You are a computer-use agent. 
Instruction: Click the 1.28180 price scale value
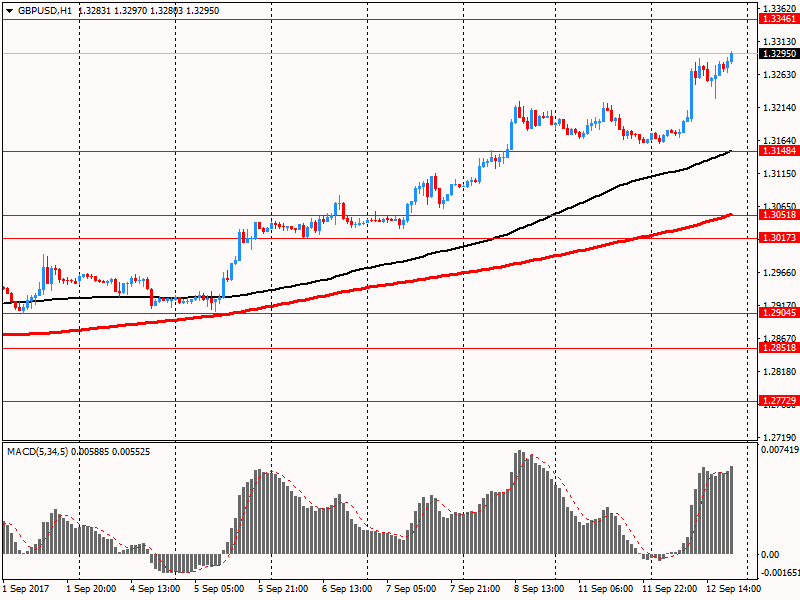[779, 372]
